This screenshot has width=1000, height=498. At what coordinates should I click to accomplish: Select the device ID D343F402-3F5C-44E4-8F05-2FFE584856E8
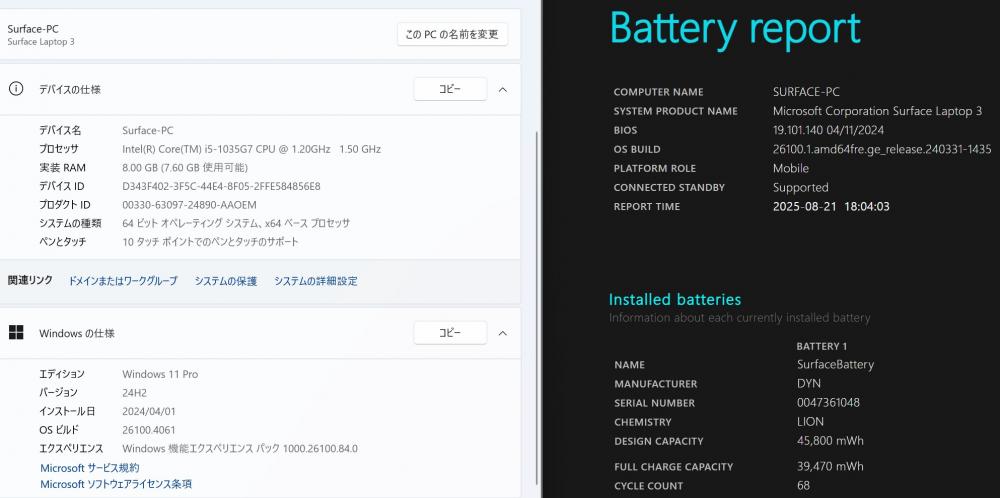[x=221, y=186]
